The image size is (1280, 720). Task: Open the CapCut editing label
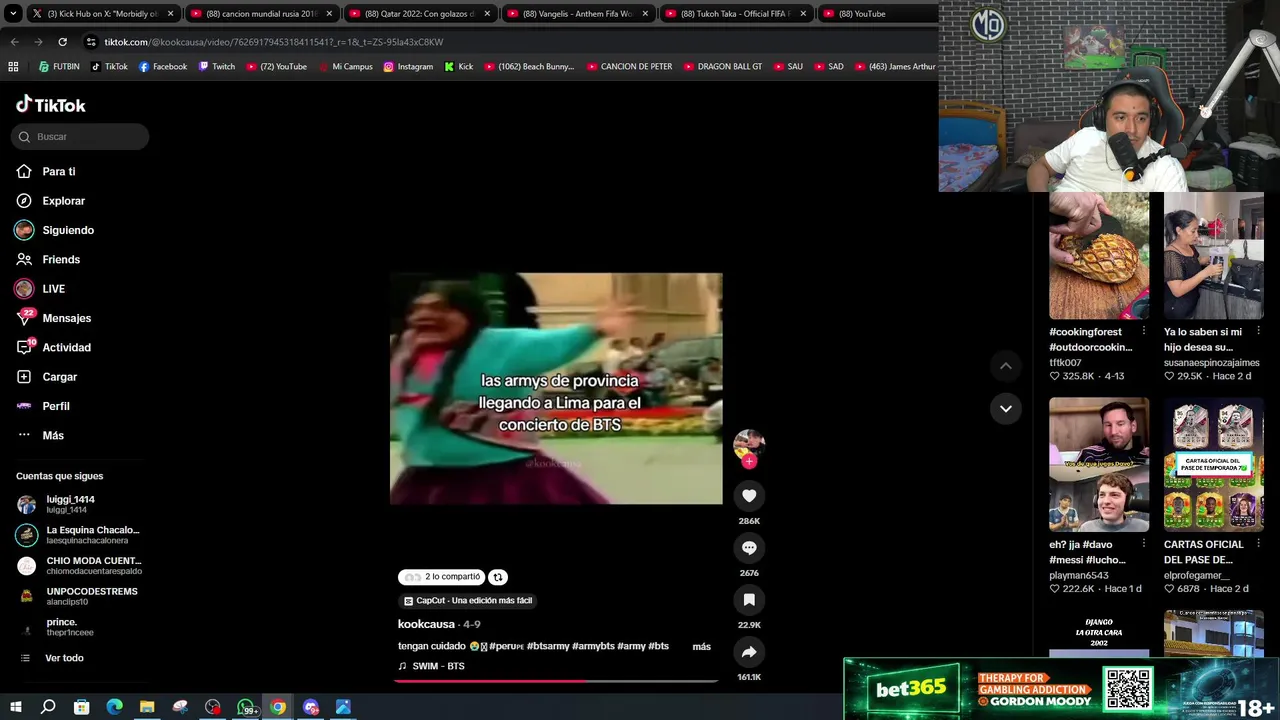[467, 601]
